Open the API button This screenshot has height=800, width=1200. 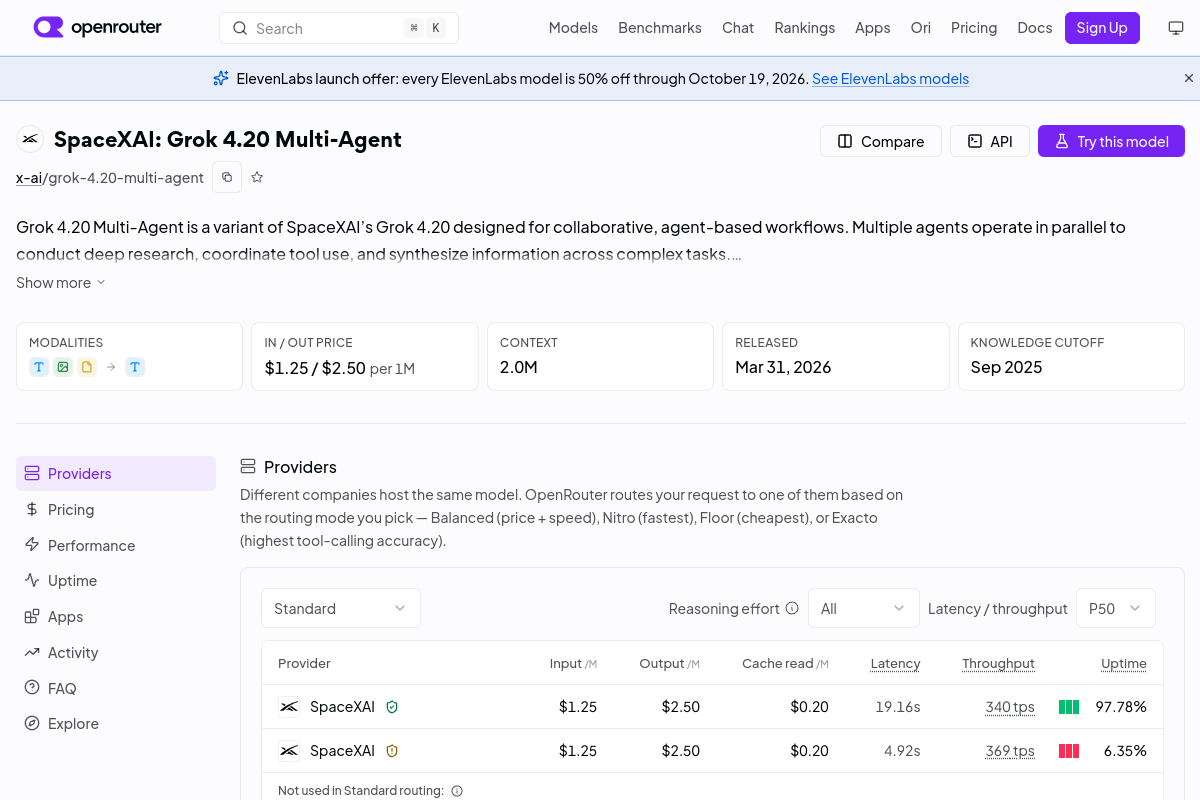coord(990,141)
